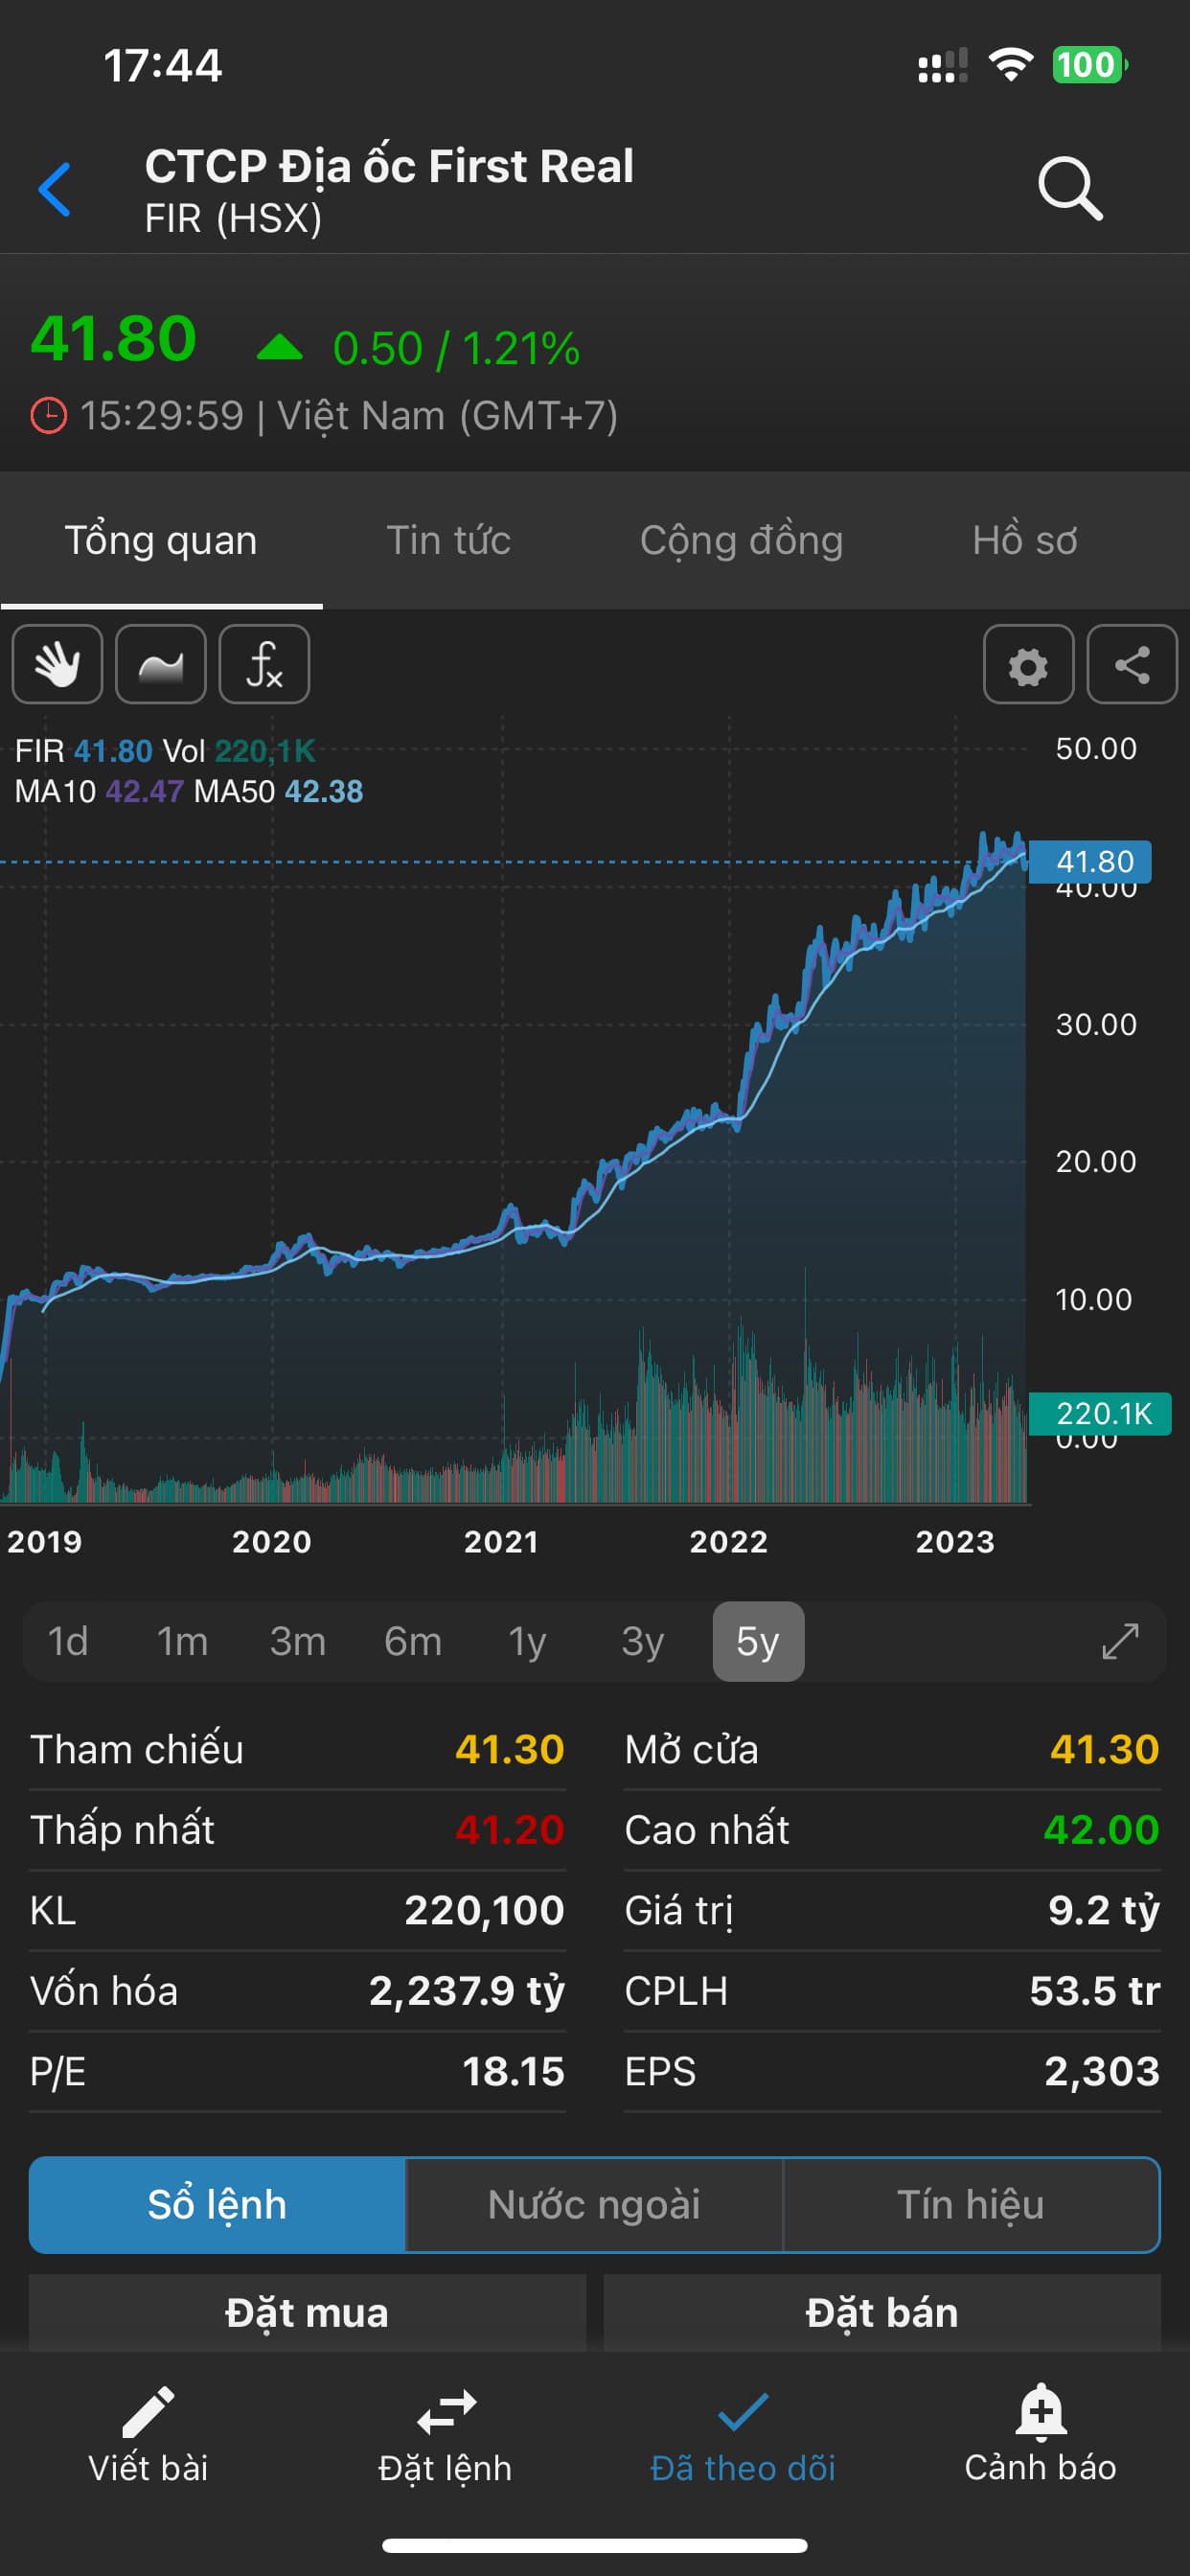Show the Nước ngoài segment

coord(594,2204)
